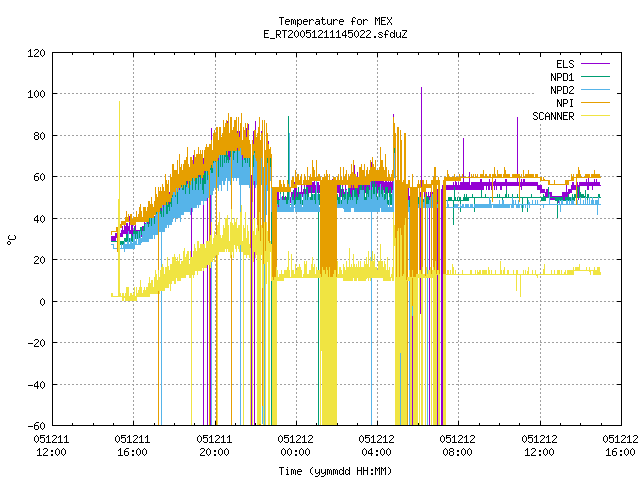Click the x-axis tick label 051212 00:00
The image size is (640, 480).
(296, 446)
